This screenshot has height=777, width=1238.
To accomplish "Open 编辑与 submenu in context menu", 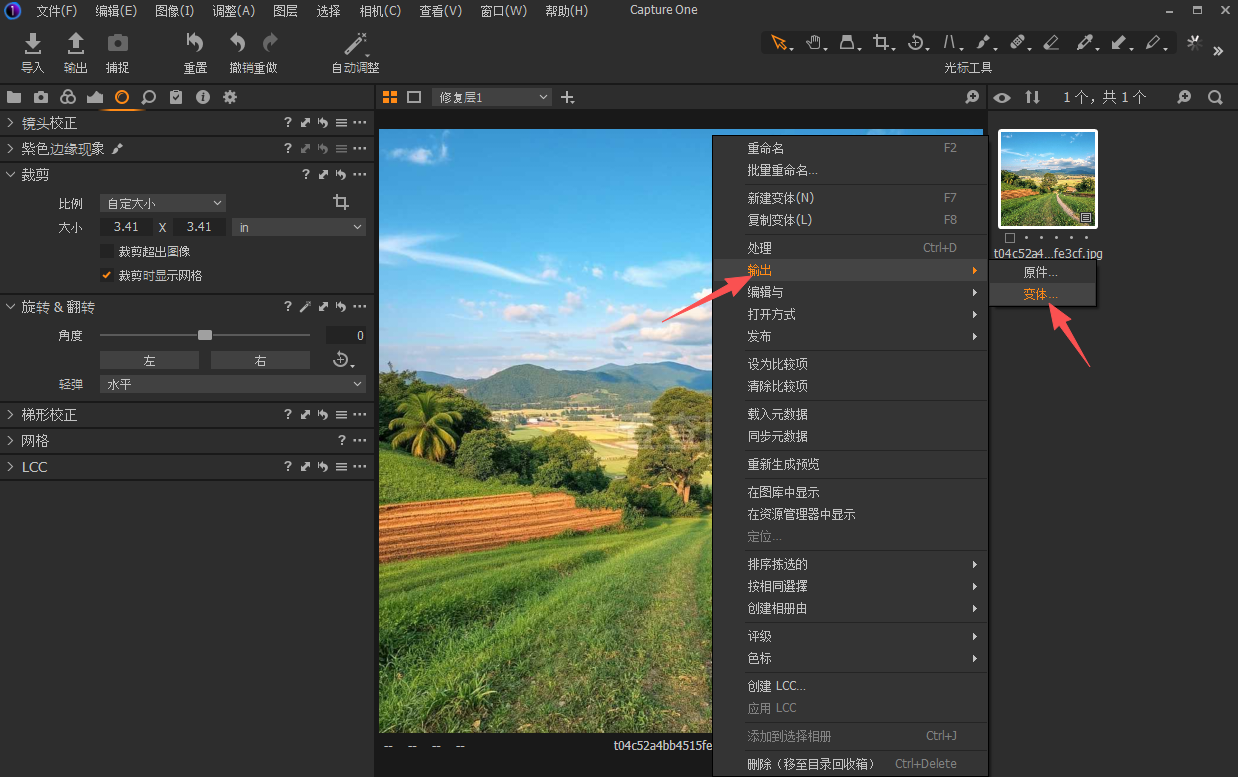I will coord(850,292).
